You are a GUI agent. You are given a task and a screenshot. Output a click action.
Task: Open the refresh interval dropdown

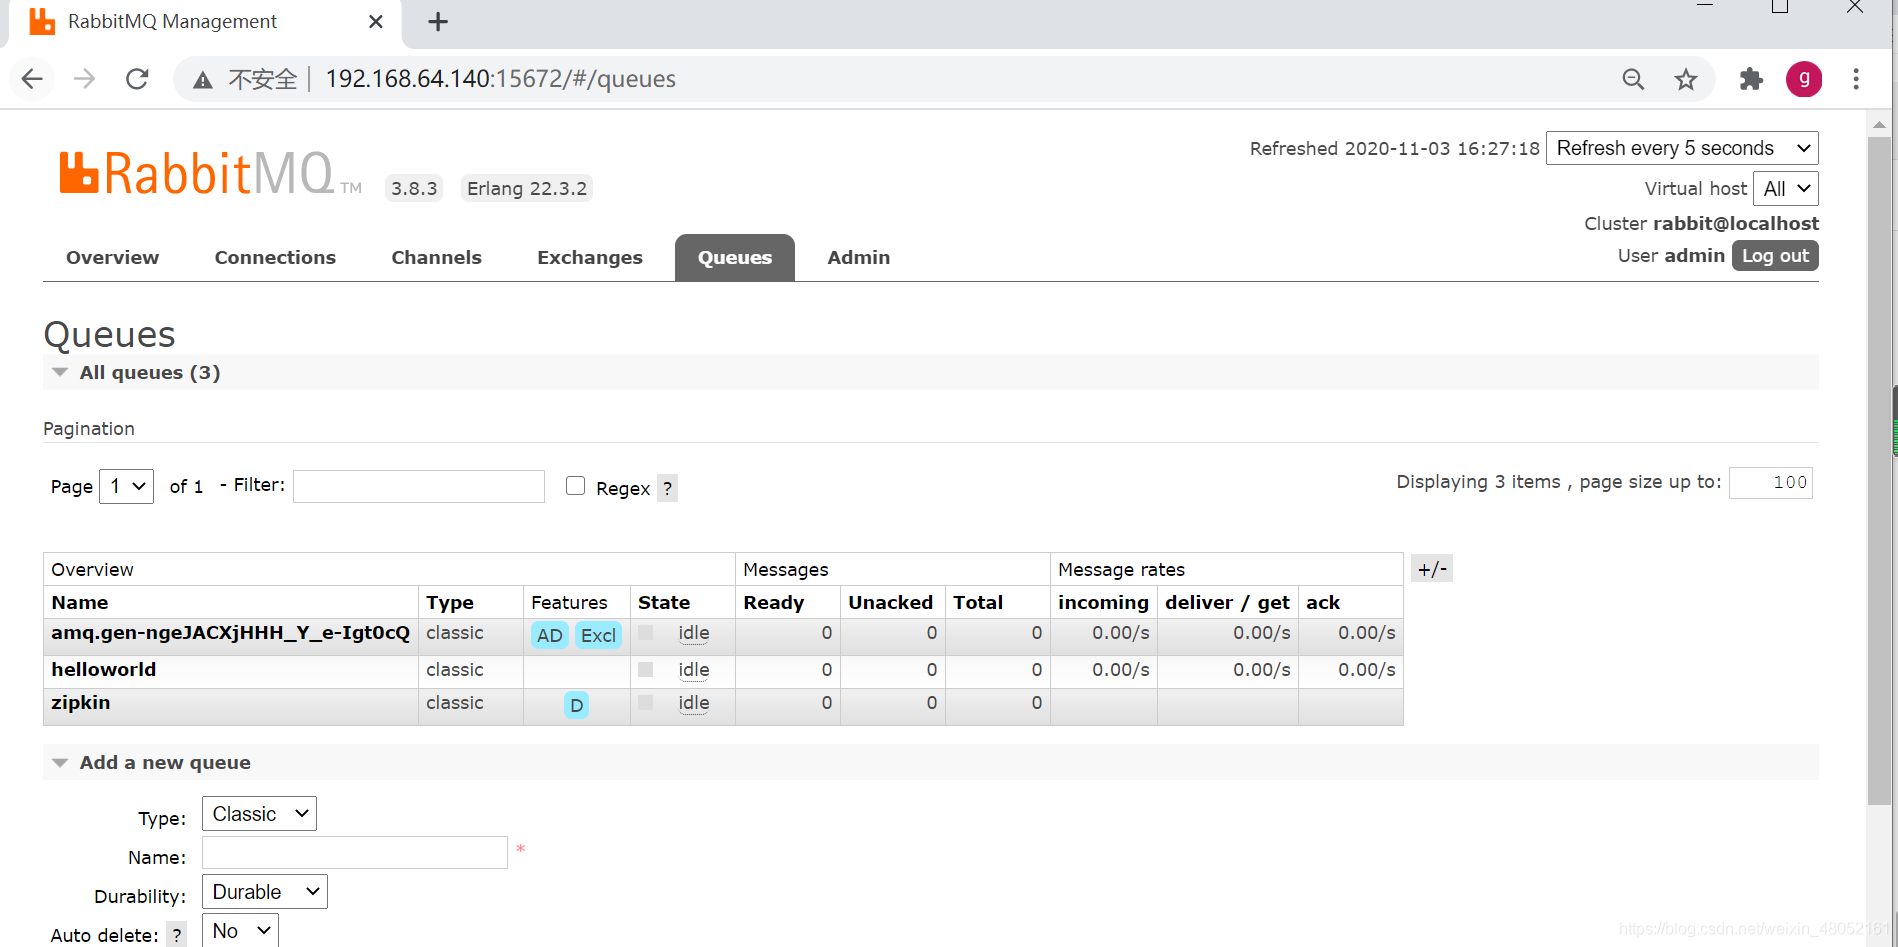click(1682, 148)
